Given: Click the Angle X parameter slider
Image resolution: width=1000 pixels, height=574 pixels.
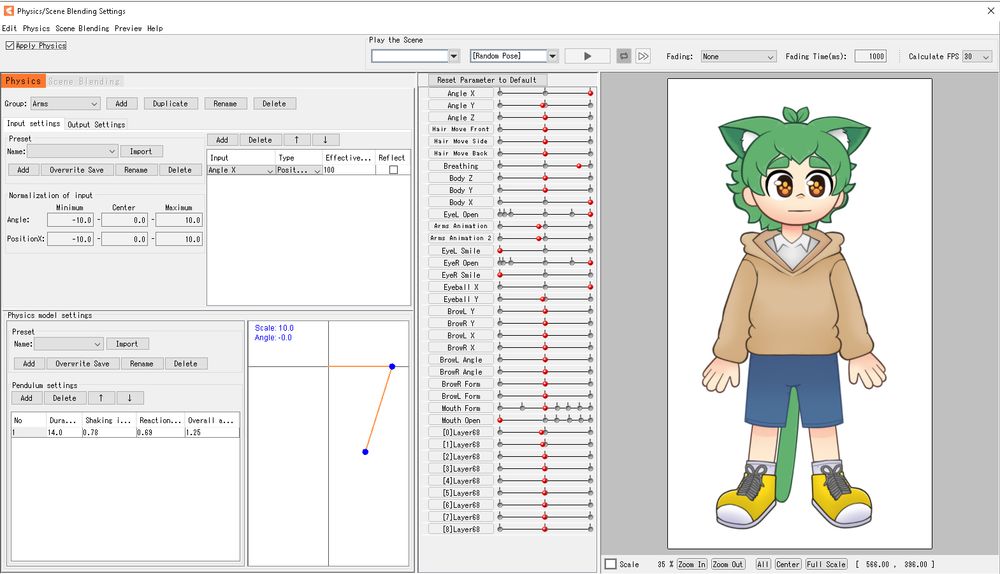Looking at the screenshot, I should 545,93.
